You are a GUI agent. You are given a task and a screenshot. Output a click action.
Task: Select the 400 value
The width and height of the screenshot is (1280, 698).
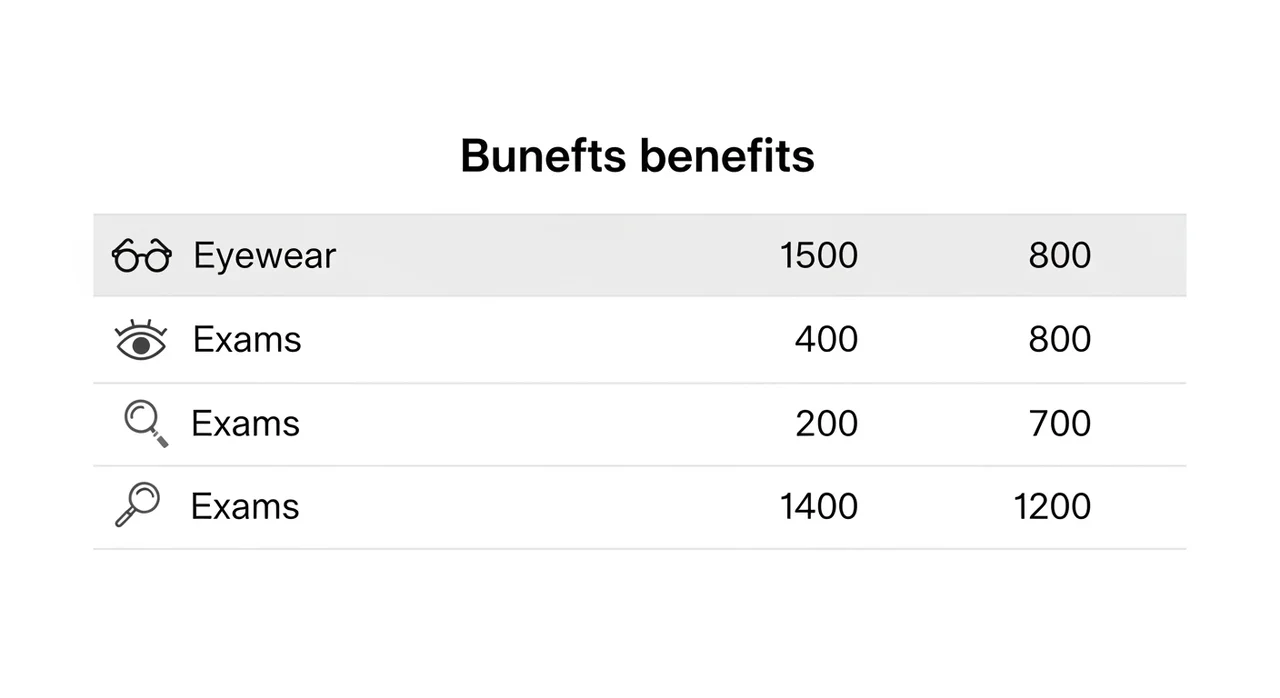tap(826, 340)
